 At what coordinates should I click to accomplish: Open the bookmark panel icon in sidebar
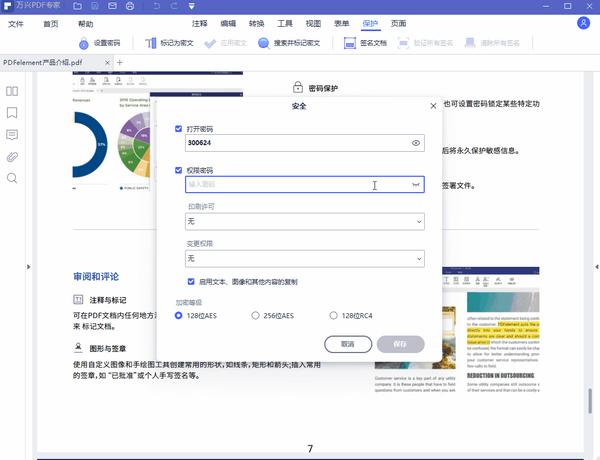12,113
